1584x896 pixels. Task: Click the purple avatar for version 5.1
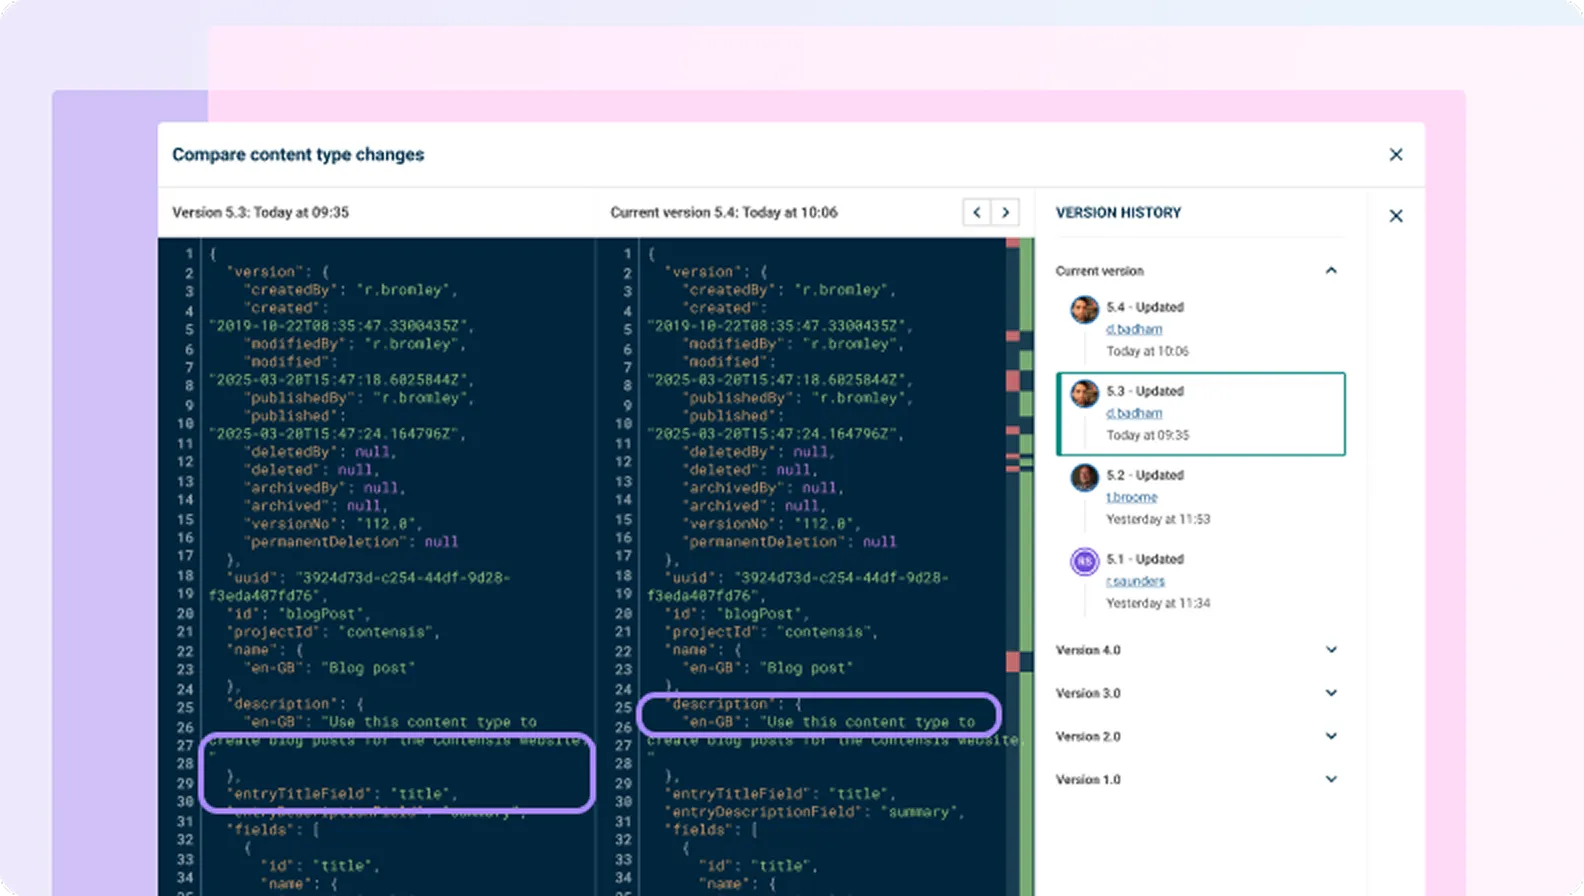[x=1084, y=562]
